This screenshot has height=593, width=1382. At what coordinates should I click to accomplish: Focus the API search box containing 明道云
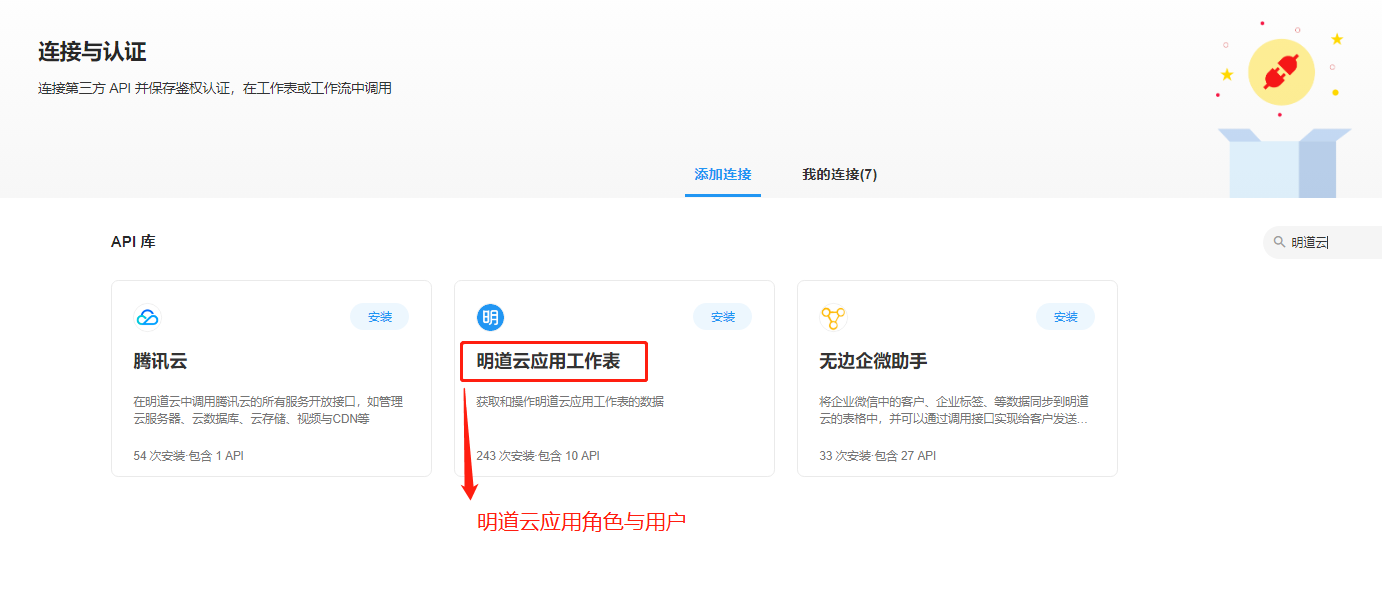[x=1330, y=242]
